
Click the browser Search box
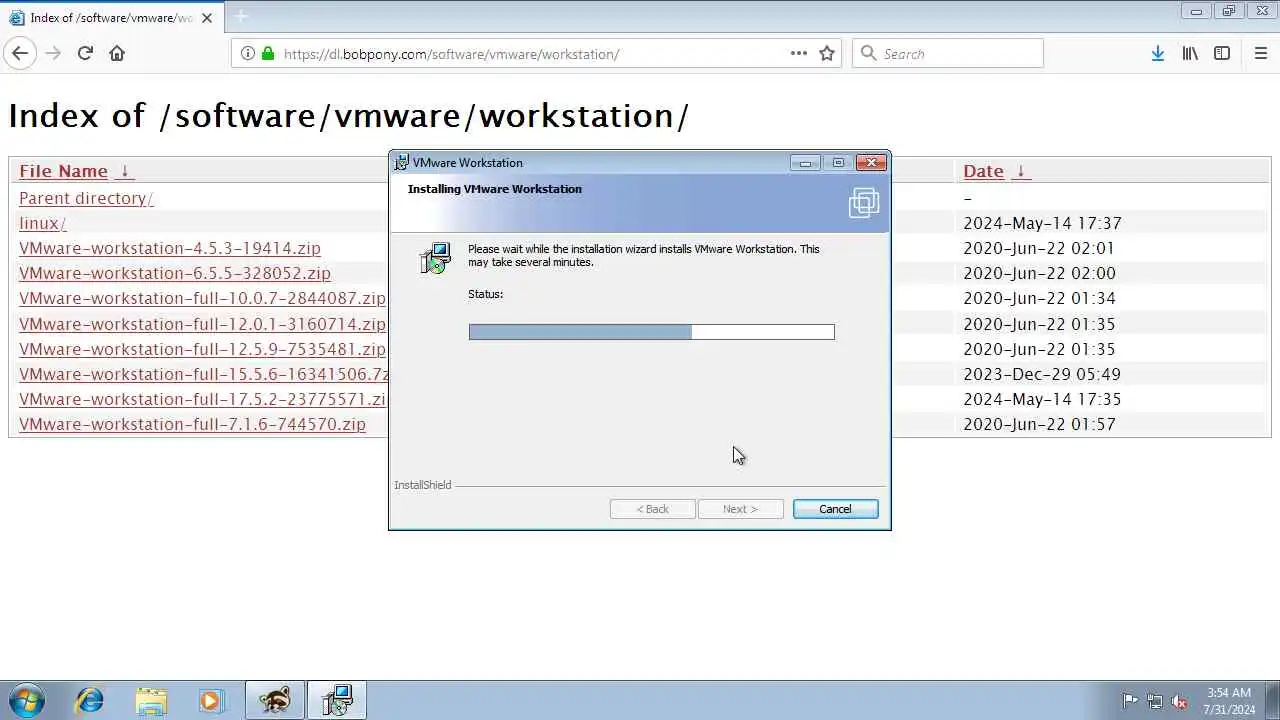coord(948,54)
